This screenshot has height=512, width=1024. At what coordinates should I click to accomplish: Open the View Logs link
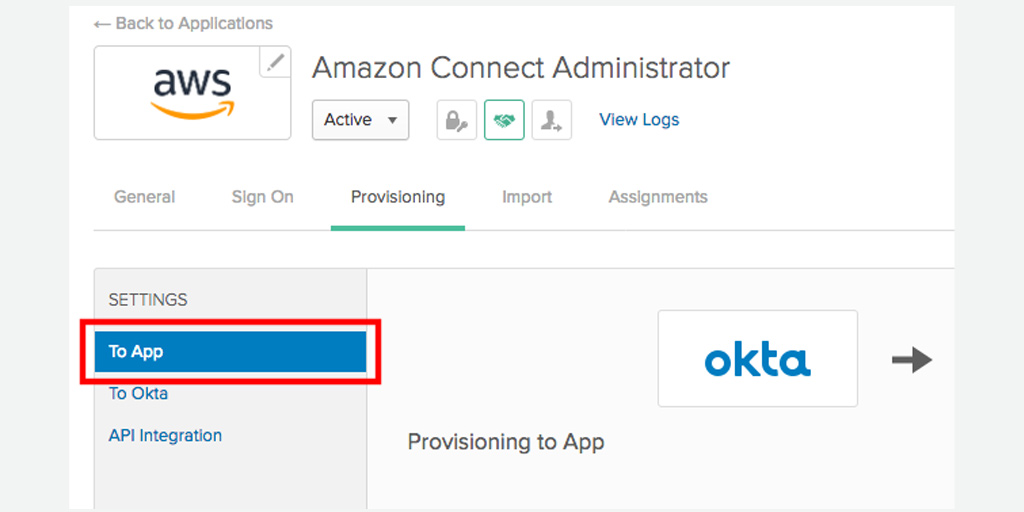click(639, 120)
